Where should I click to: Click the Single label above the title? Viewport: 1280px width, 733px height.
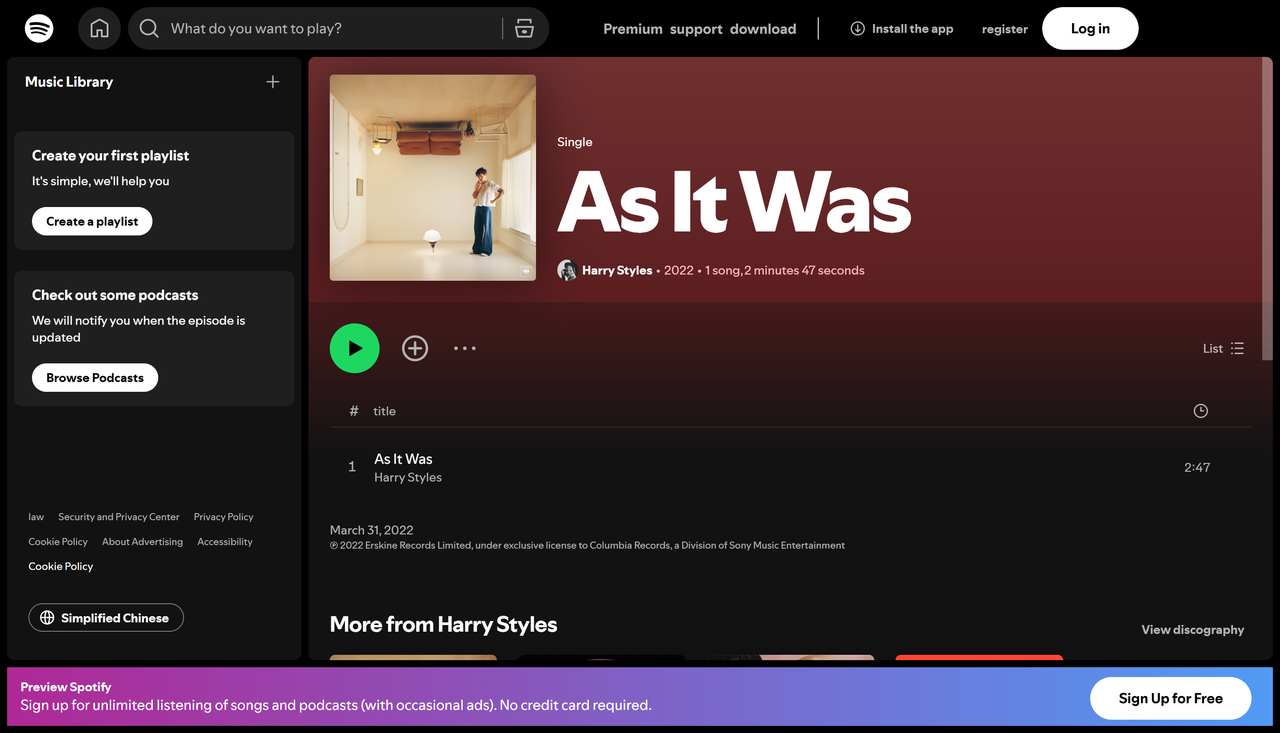click(x=575, y=142)
